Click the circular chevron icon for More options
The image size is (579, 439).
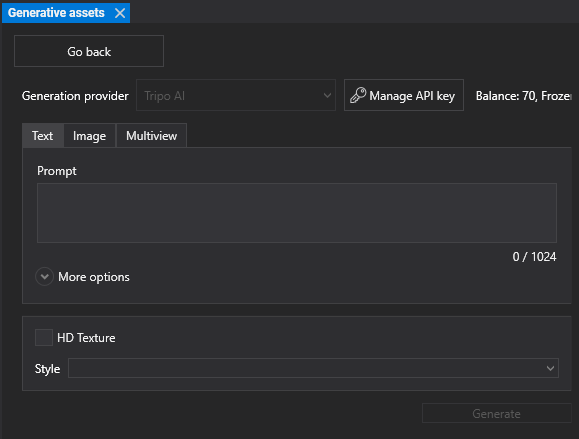click(x=44, y=277)
